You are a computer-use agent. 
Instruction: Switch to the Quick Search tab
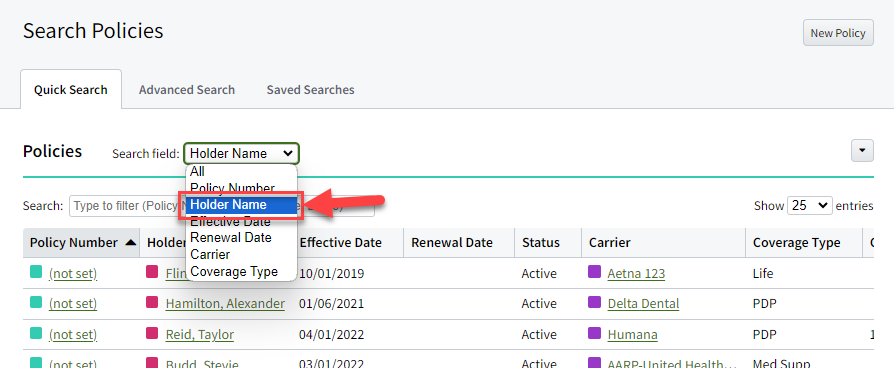point(71,90)
